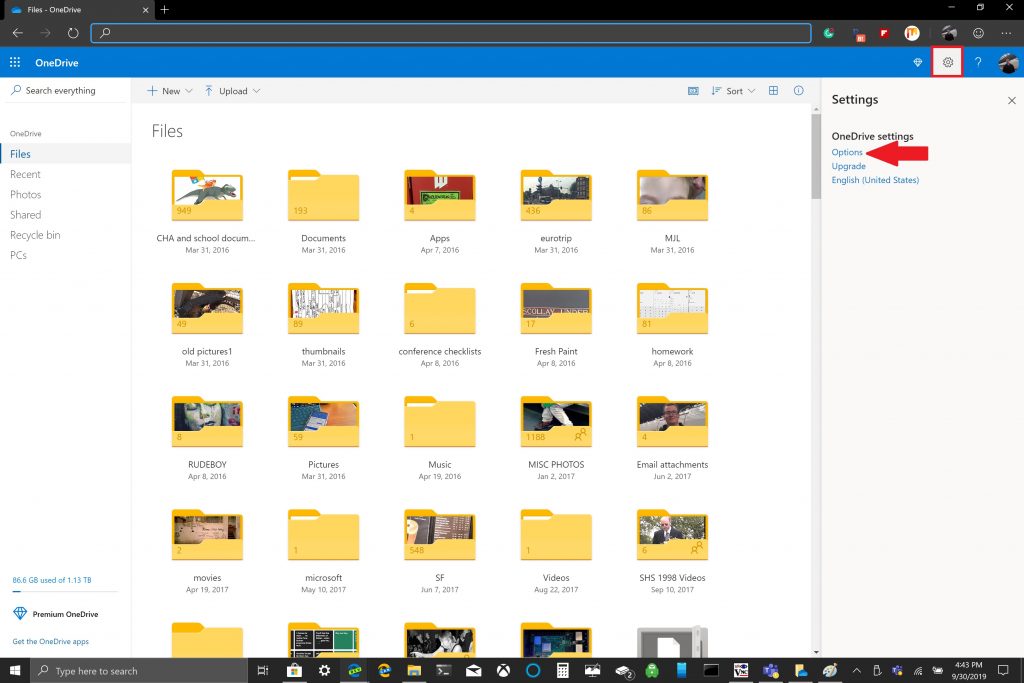Open Windows Start menu
Screen dimensions: 1024x683
(x=14, y=670)
